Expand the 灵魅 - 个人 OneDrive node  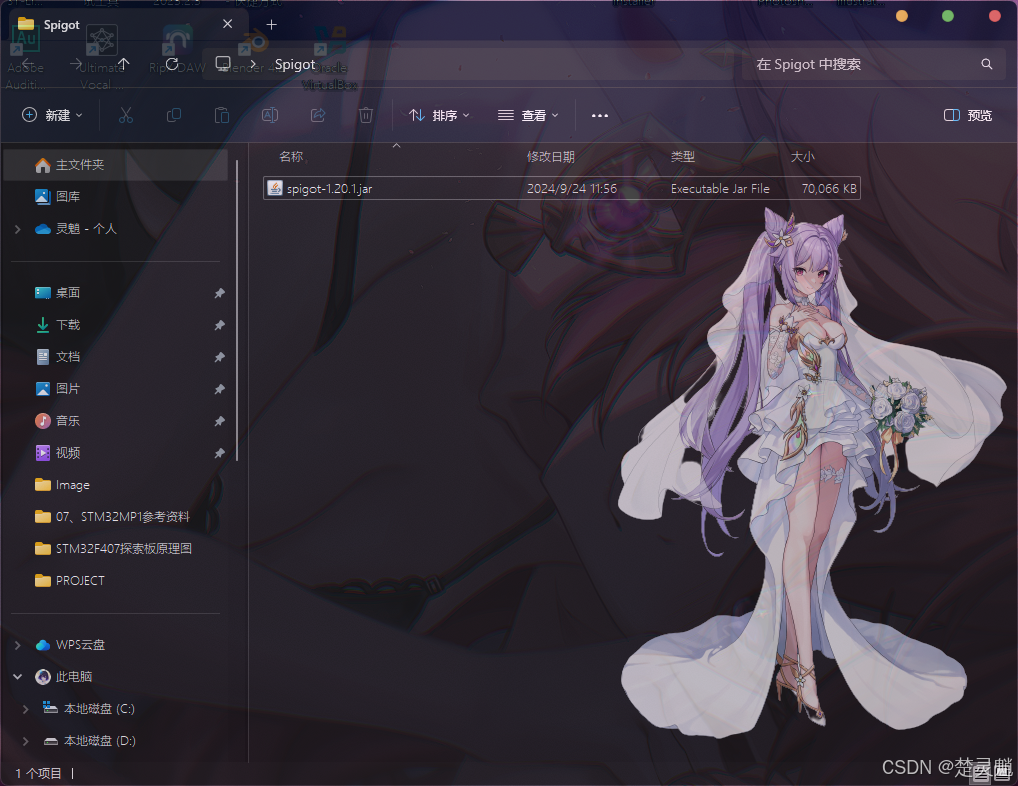[18, 229]
